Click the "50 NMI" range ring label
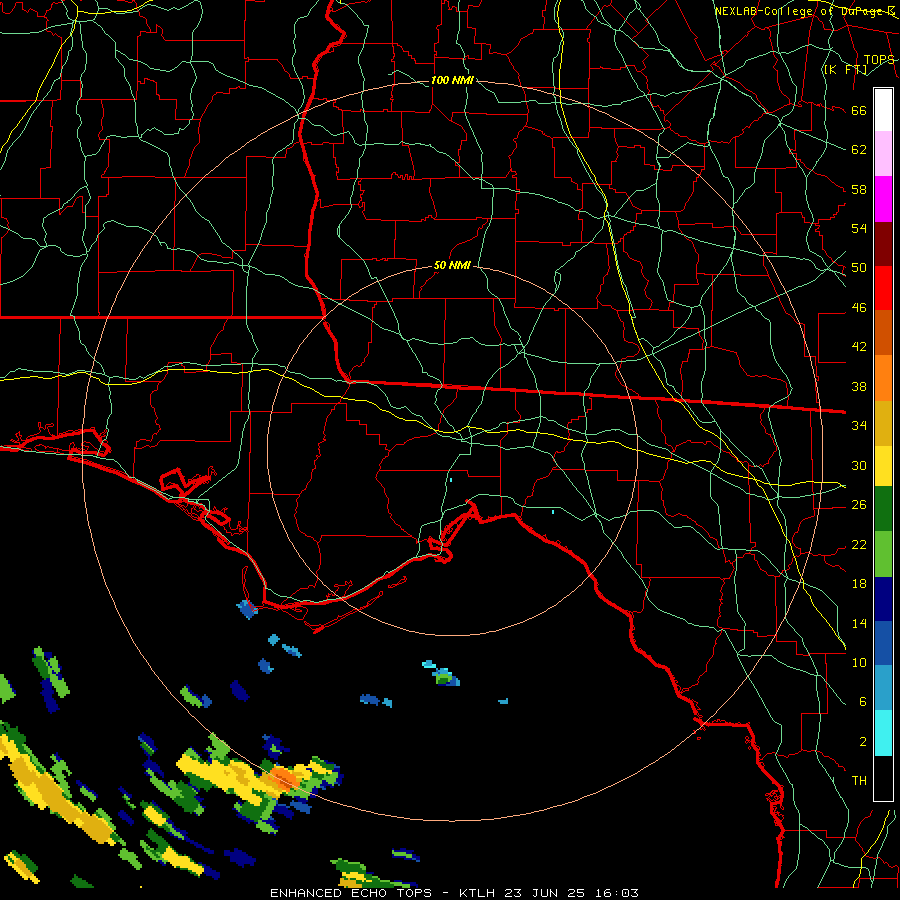The image size is (900, 900). click(452, 265)
